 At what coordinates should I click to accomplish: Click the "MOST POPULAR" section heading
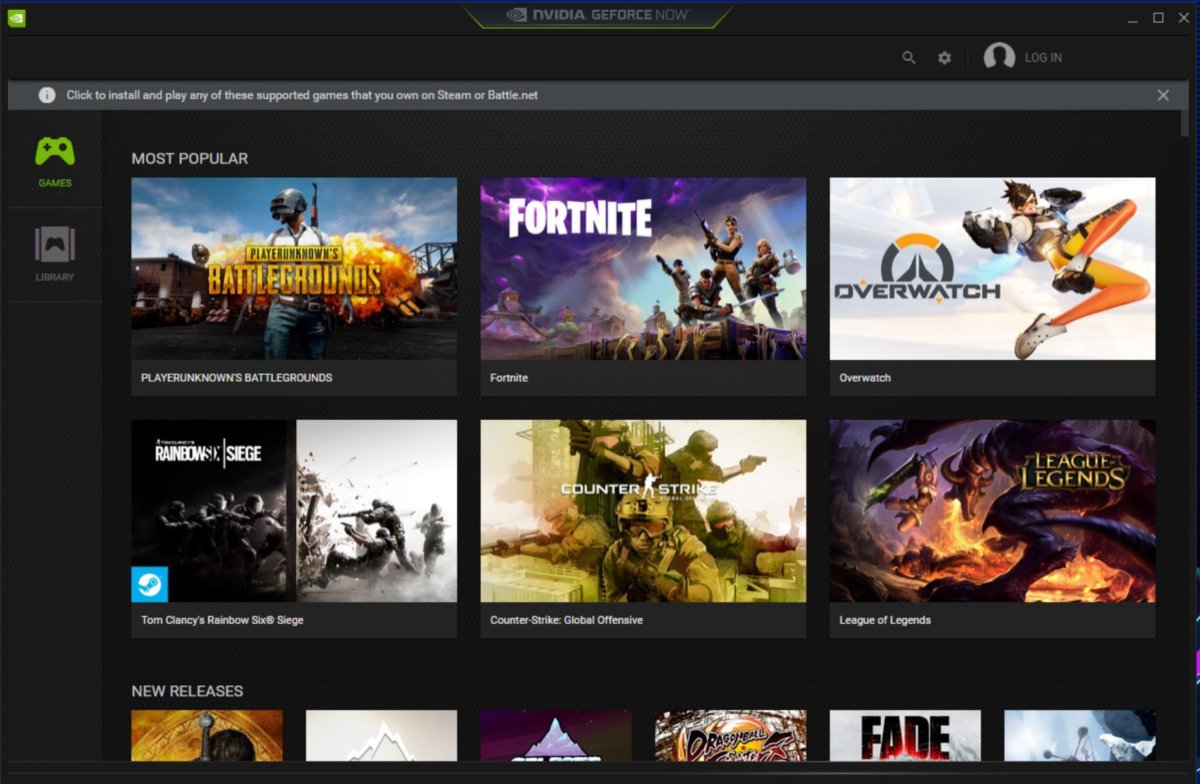pyautogui.click(x=190, y=158)
